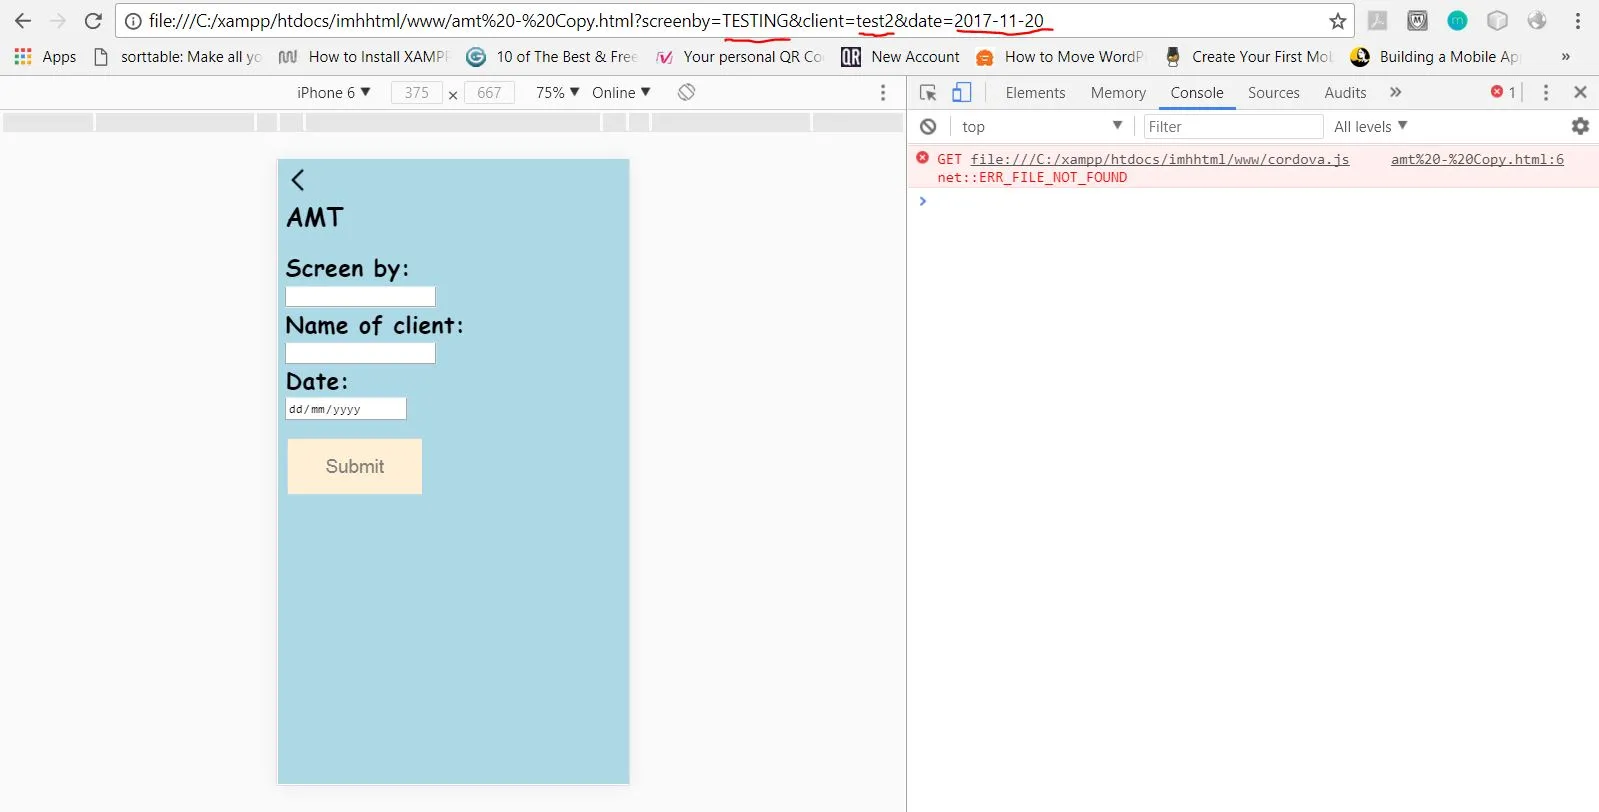Image resolution: width=1599 pixels, height=812 pixels.
Task: Open console settings gear icon
Action: (1580, 126)
